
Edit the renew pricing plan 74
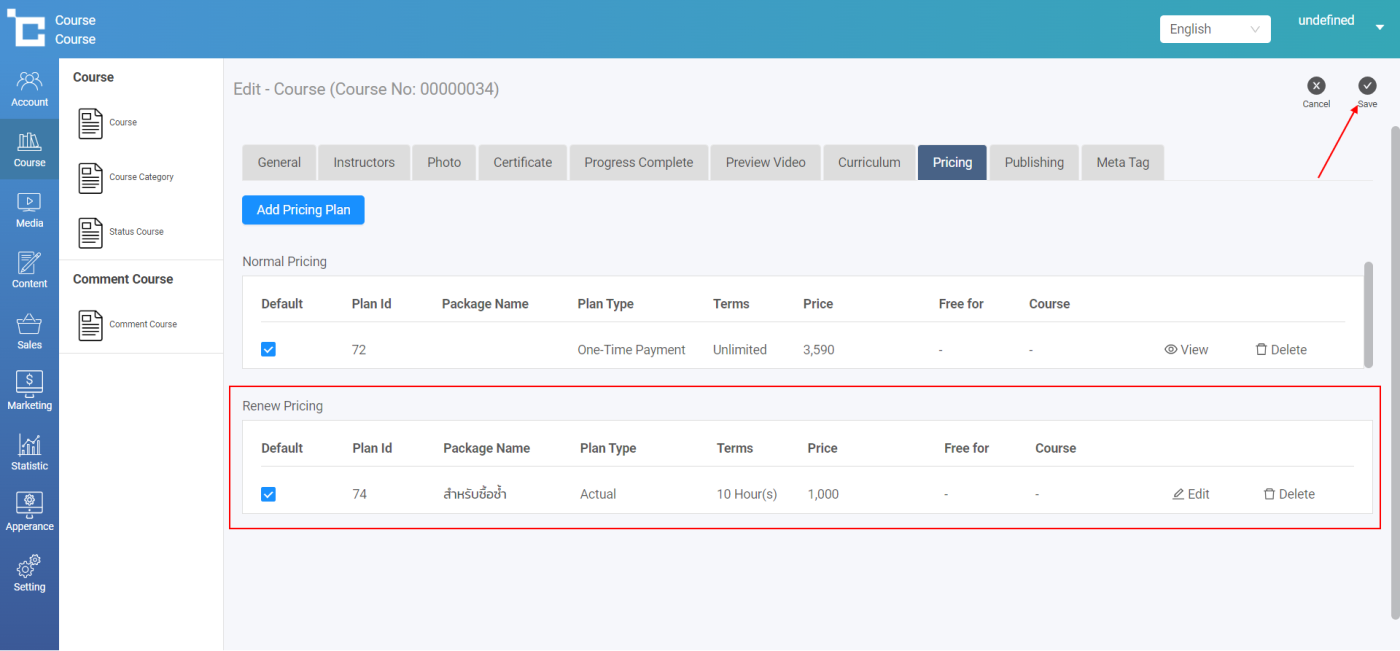[1191, 494]
